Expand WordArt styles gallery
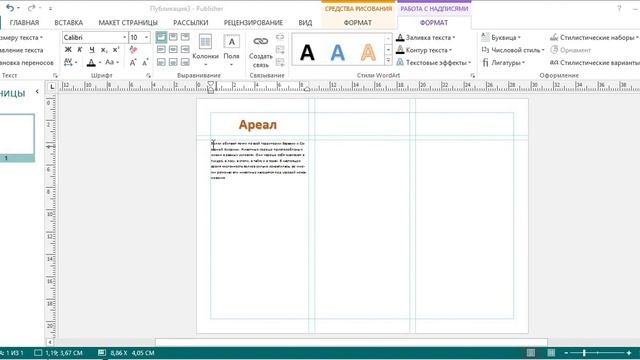Screen dimensions: 640x360 click(x=388, y=61)
